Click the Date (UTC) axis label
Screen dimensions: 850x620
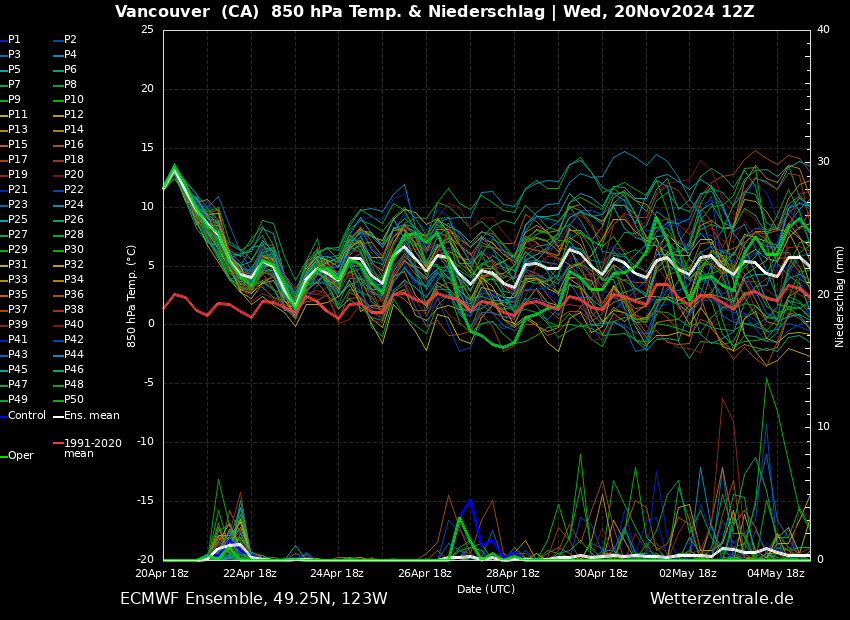tap(486, 589)
